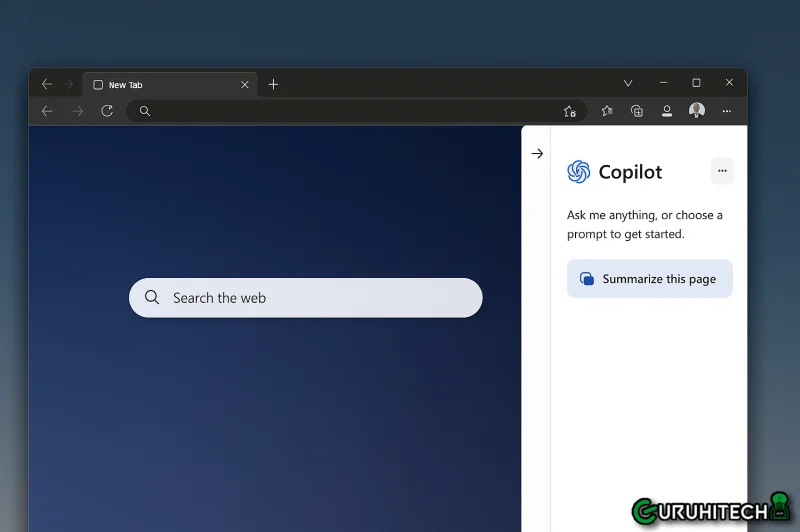
Task: Click the round profile picture avatar
Action: point(697,111)
